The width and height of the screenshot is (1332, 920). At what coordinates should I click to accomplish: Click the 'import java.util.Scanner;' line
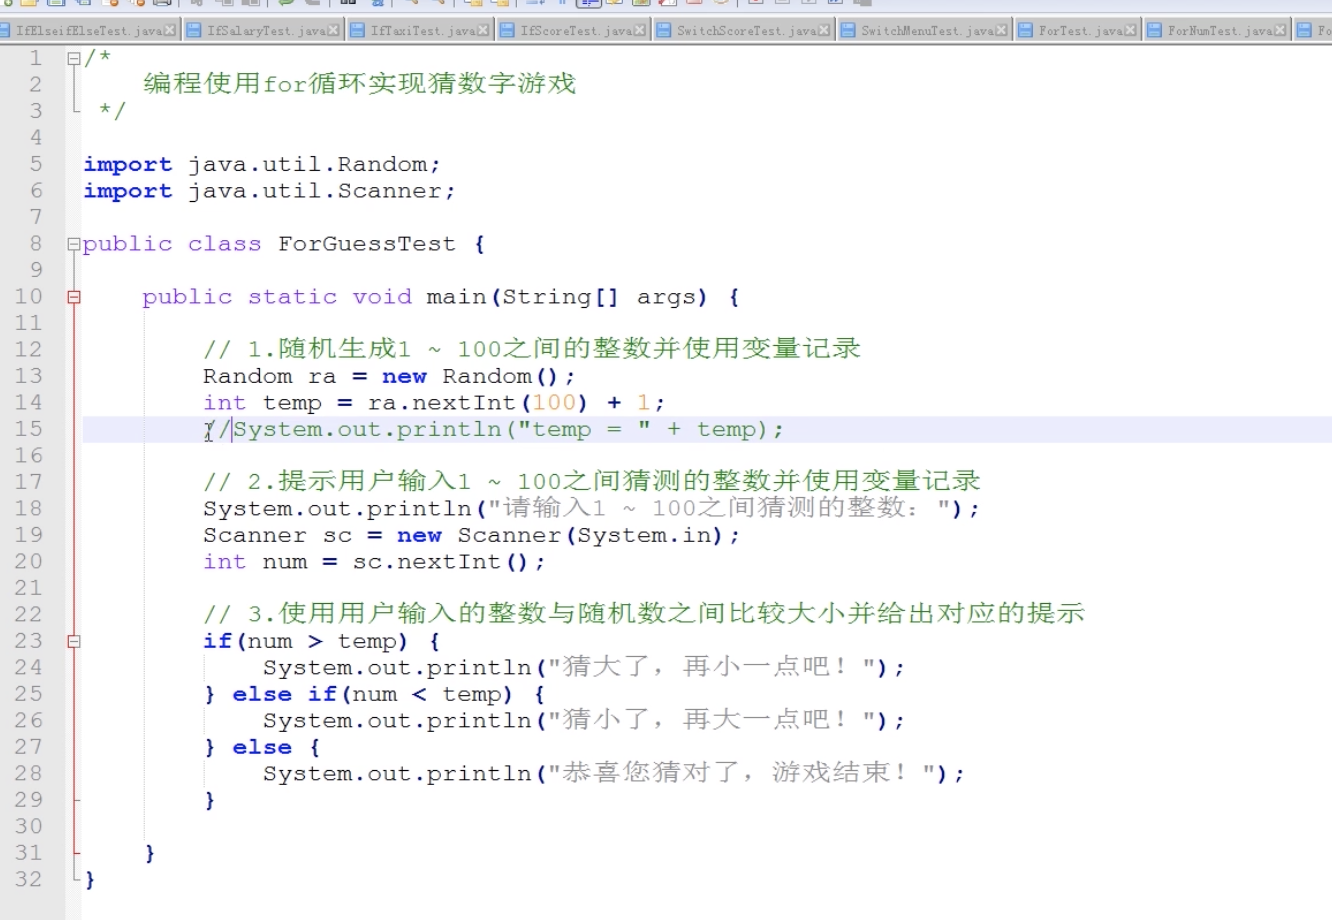point(269,191)
